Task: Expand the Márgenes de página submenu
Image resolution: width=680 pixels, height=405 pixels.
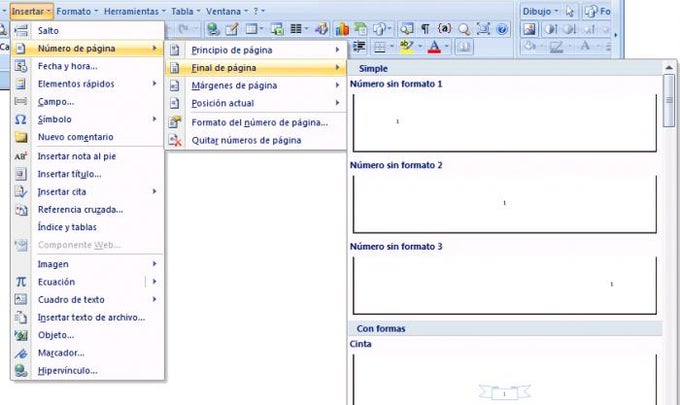Action: click(255, 85)
